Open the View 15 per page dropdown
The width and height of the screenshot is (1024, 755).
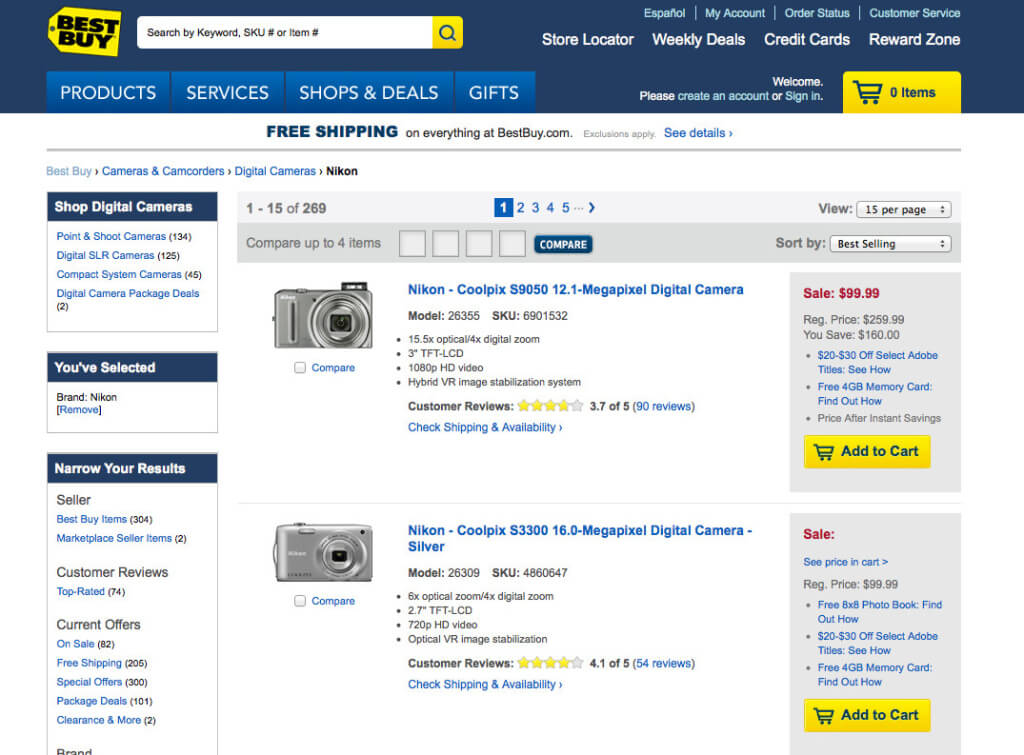(904, 210)
